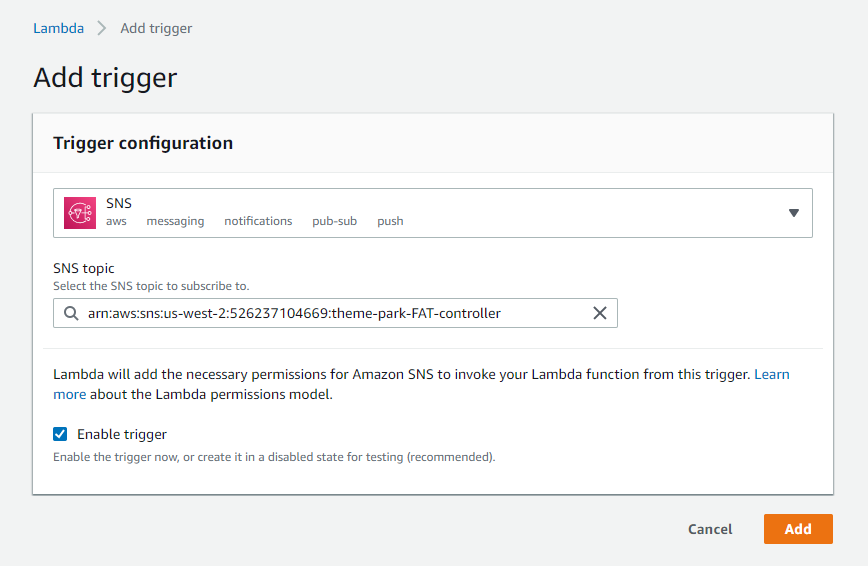Click inside the SNS topic ARN field

(x=335, y=313)
